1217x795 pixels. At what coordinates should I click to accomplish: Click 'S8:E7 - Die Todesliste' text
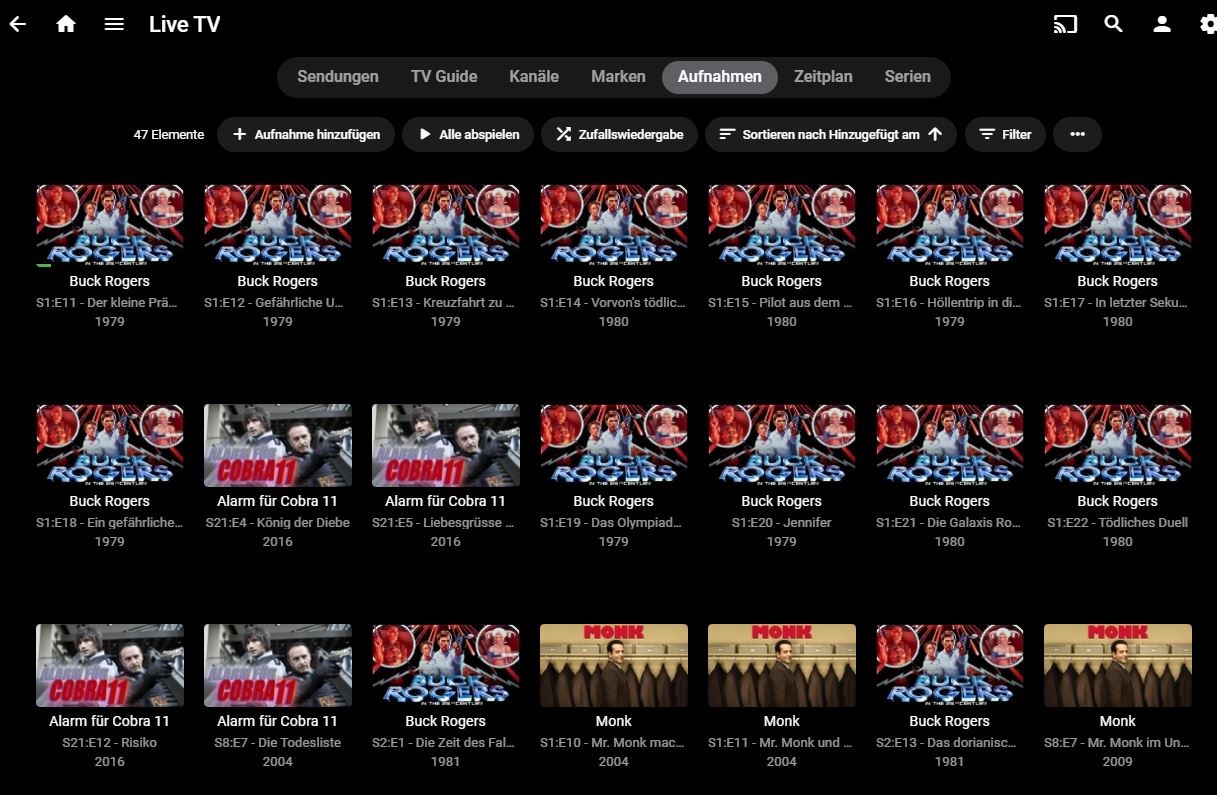coord(278,742)
